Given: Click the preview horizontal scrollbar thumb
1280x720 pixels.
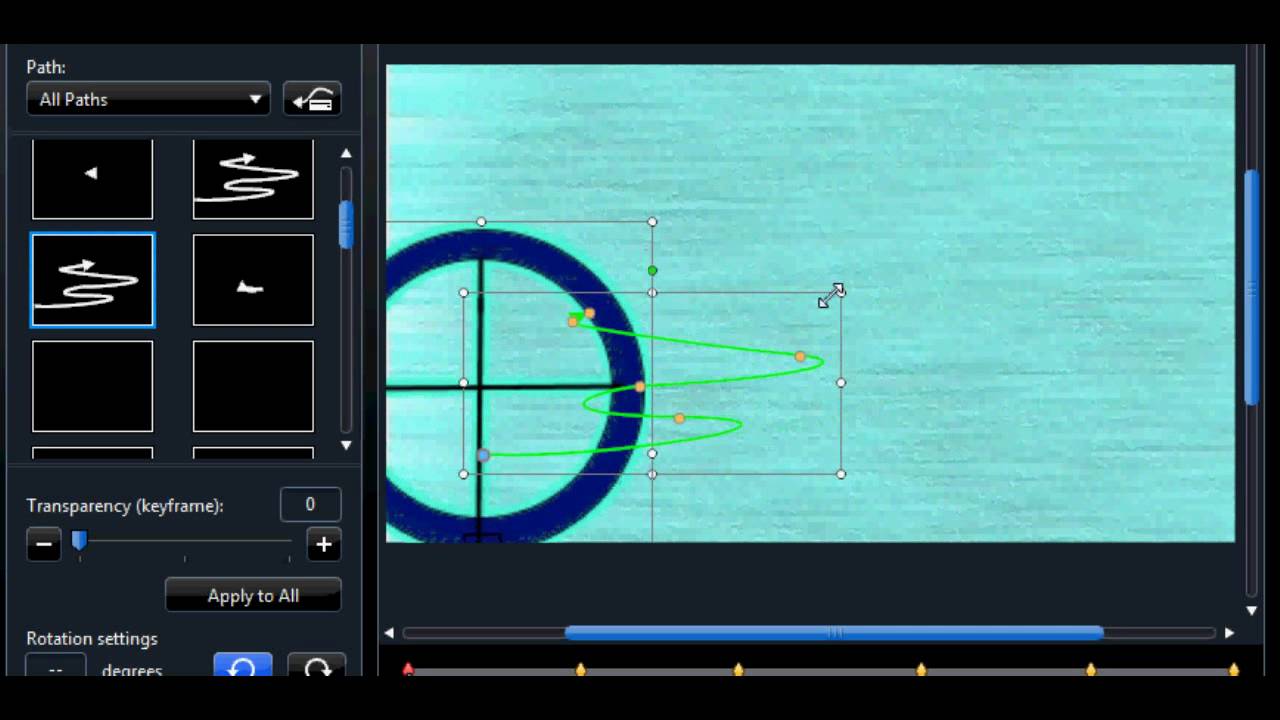Looking at the screenshot, I should [834, 632].
